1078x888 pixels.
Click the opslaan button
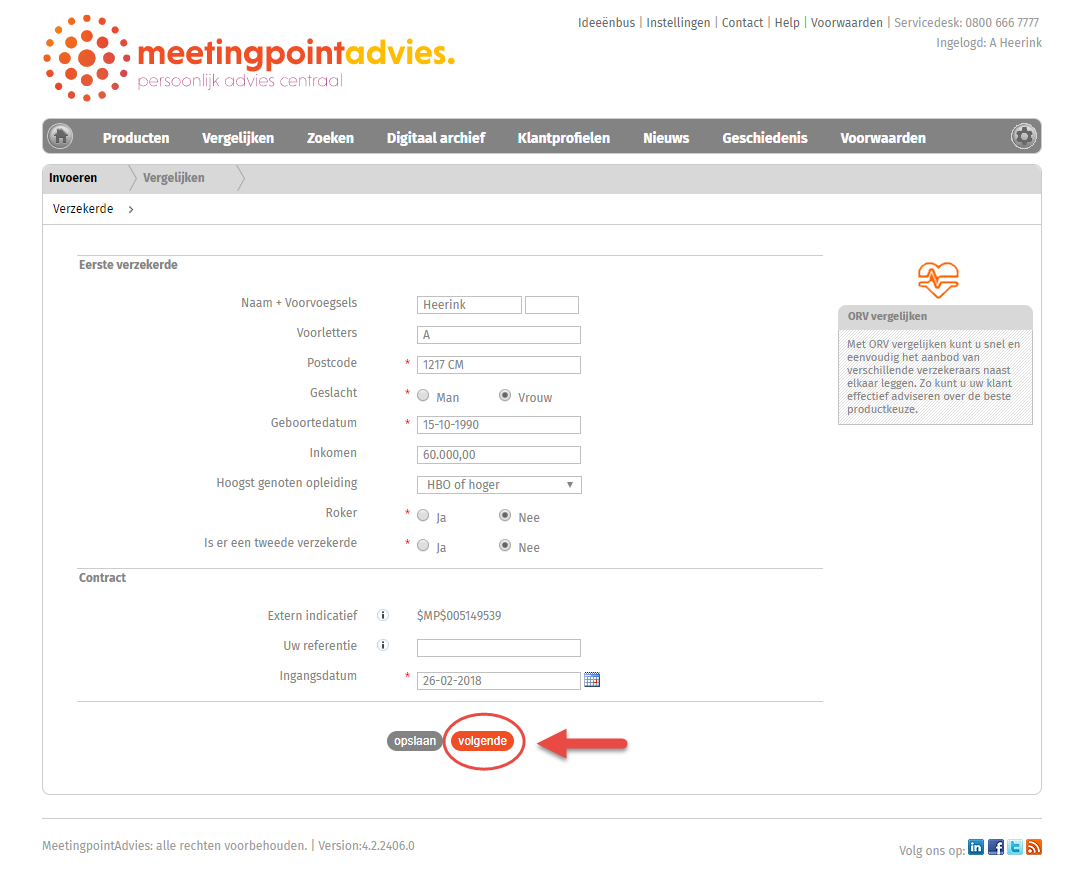[x=415, y=741]
